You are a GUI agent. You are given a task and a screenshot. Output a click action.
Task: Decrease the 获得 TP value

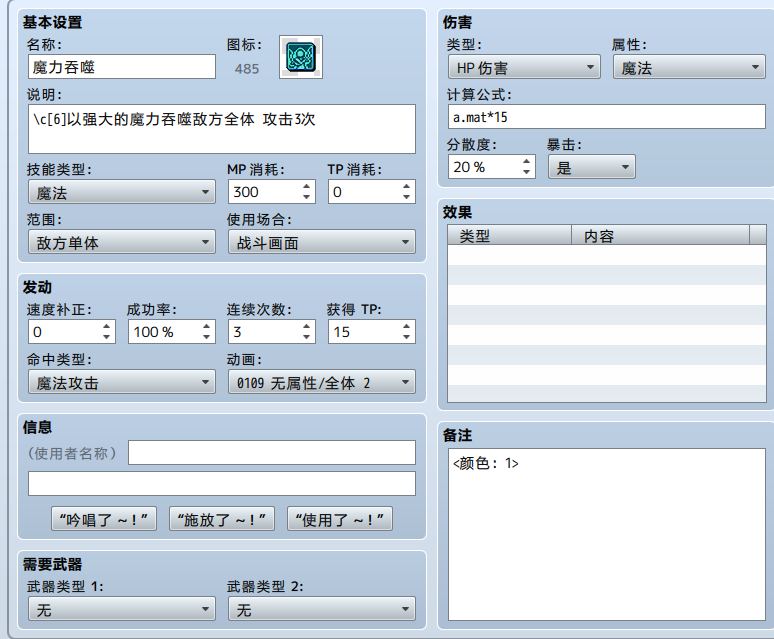tap(406, 338)
